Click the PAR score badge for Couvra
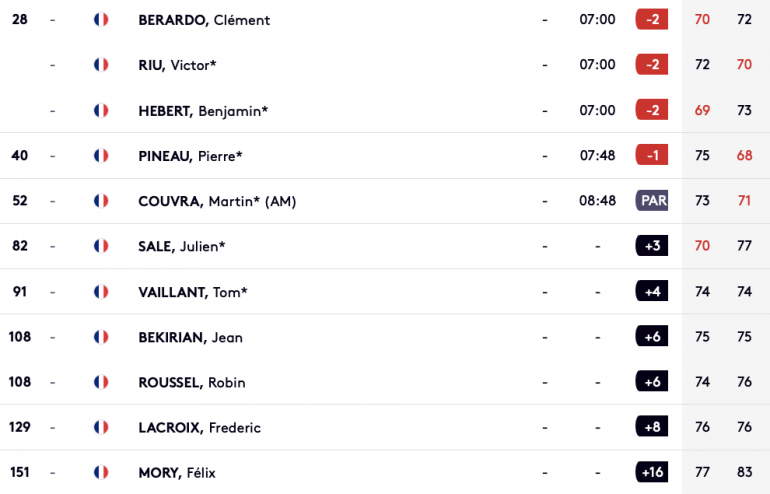This screenshot has height=494, width=770. point(652,200)
